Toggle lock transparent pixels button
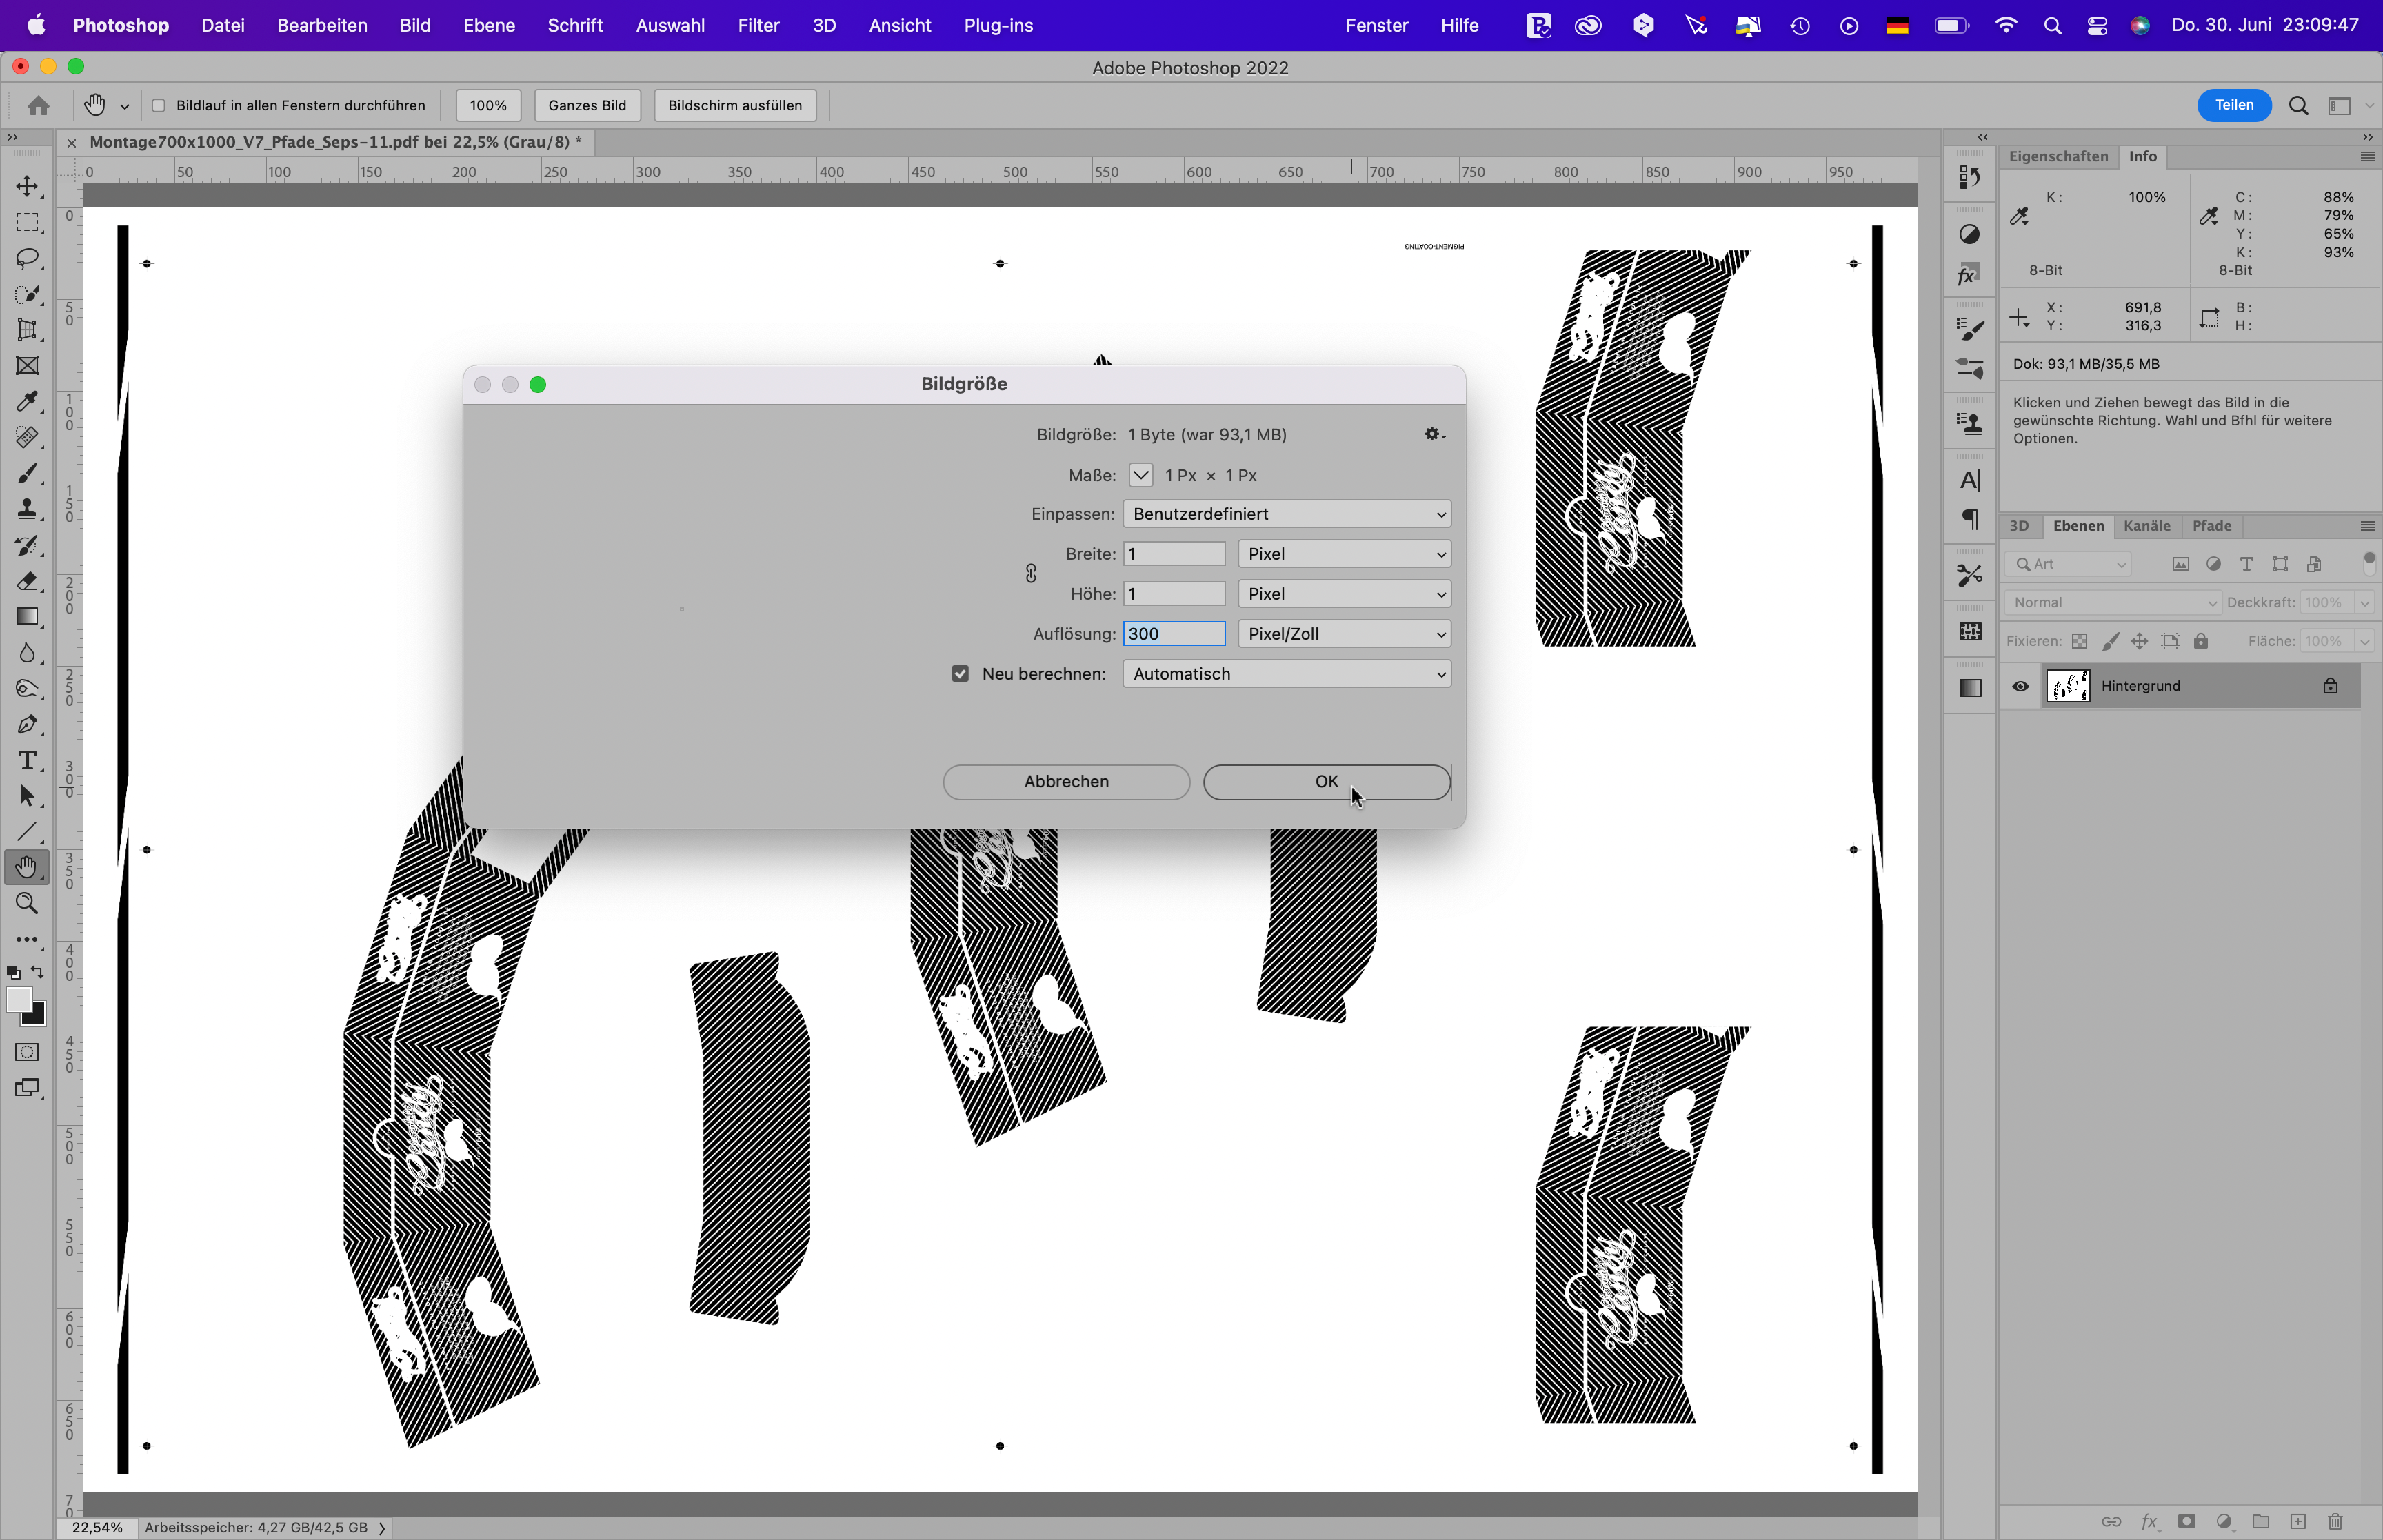This screenshot has width=2383, height=1540. (x=2079, y=641)
